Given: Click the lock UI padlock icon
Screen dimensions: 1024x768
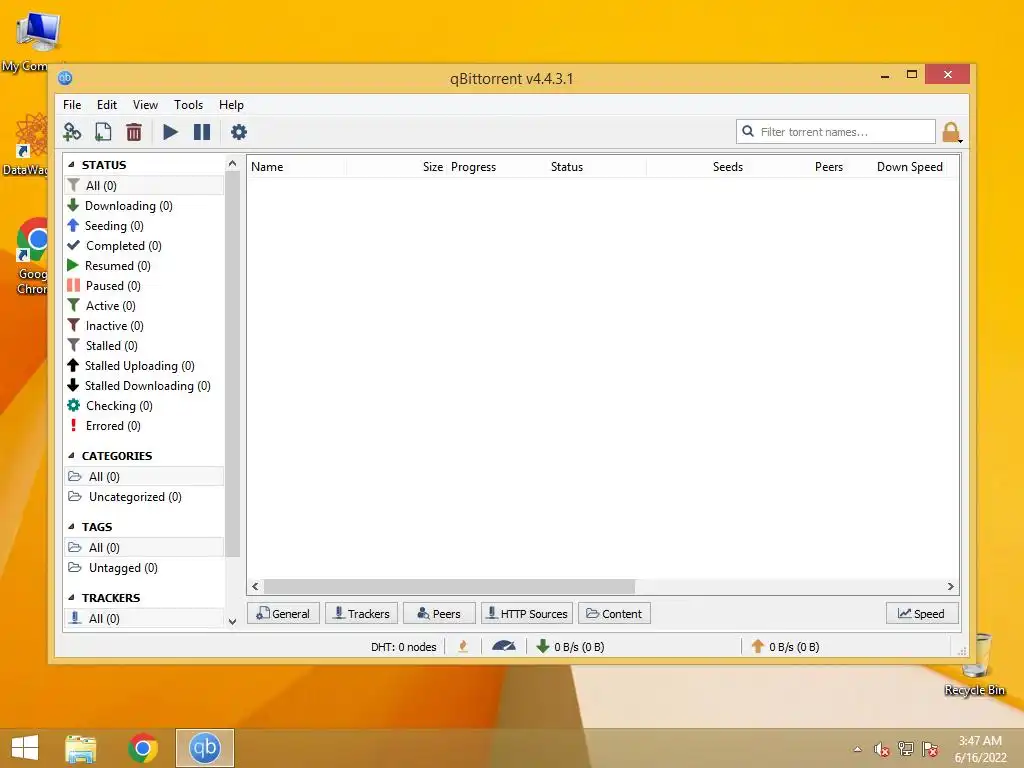Looking at the screenshot, I should pos(951,132).
